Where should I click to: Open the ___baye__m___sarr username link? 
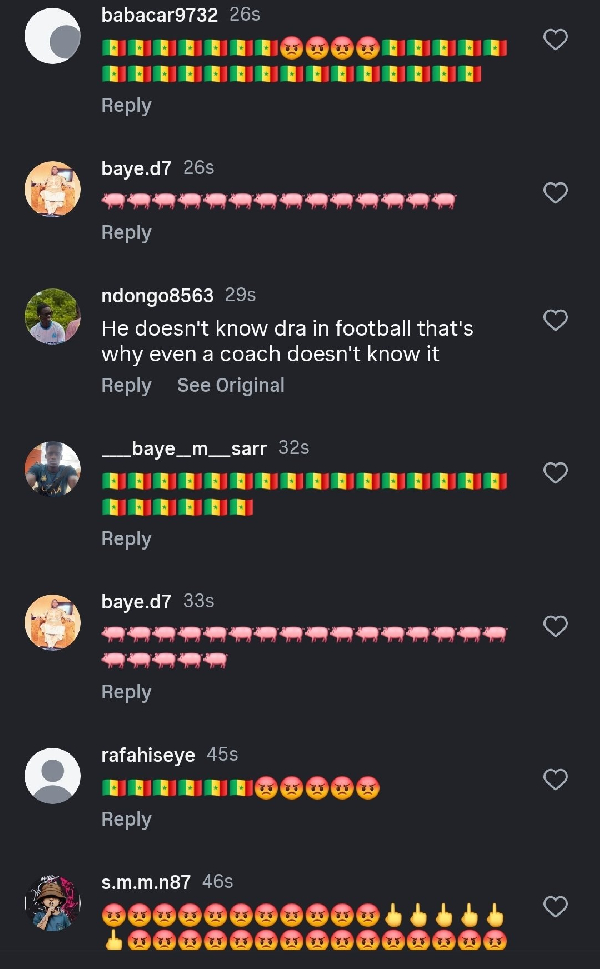(184, 448)
